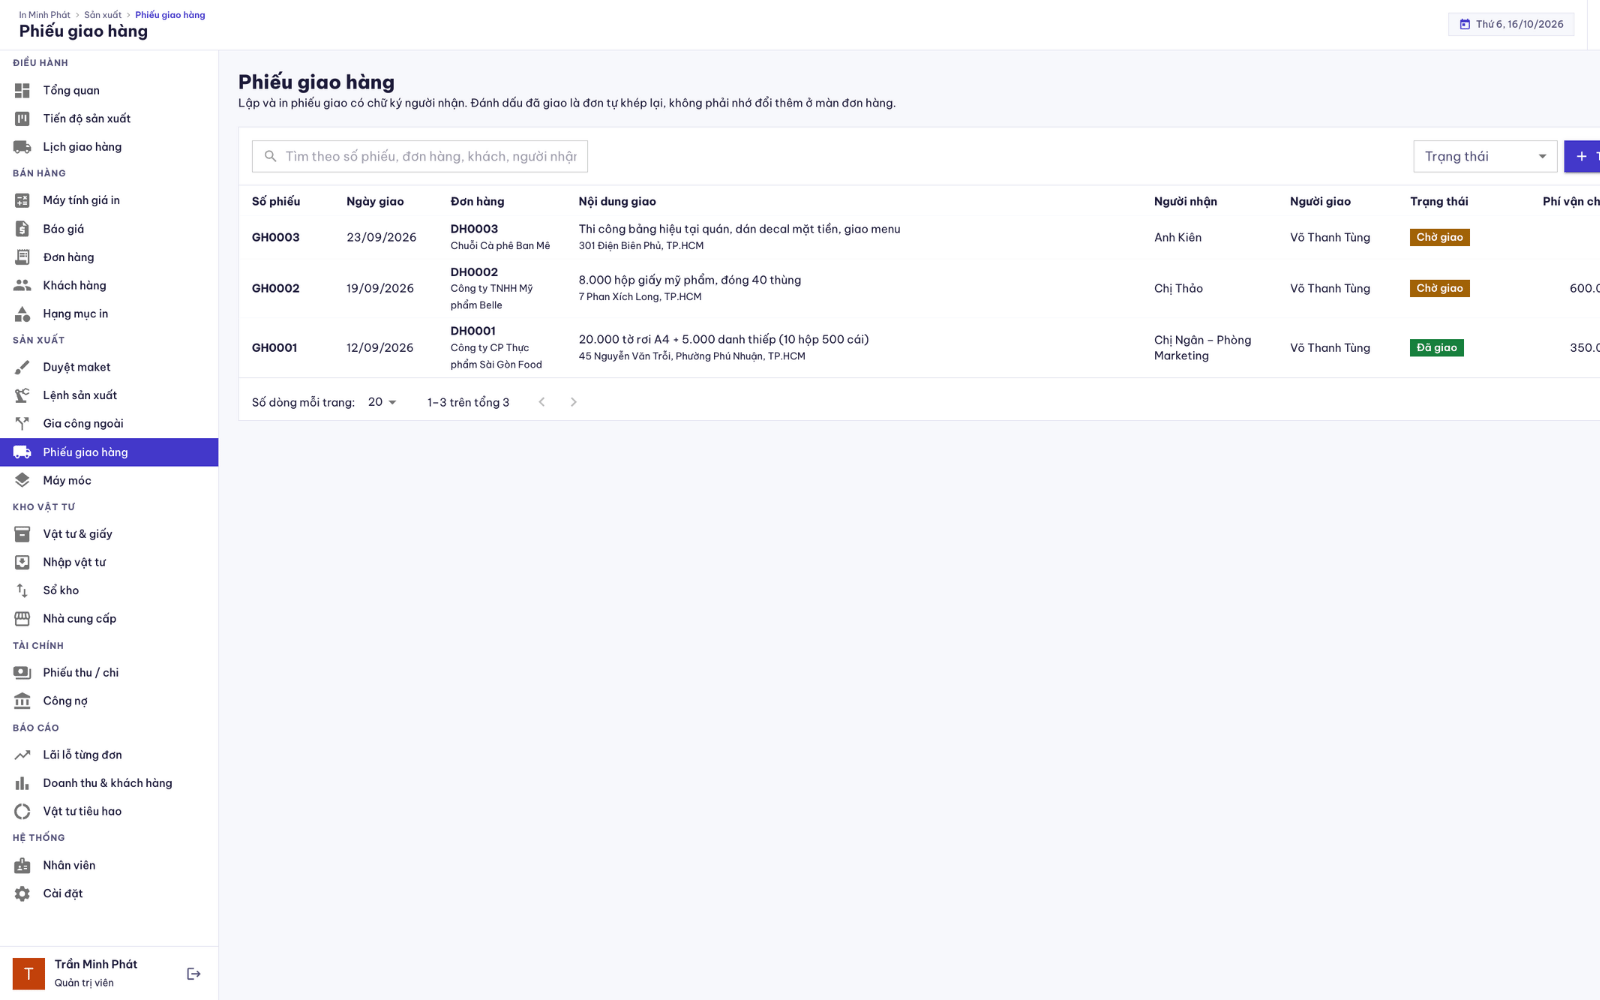Select Máy tính giá in calculator icon

point(22,200)
